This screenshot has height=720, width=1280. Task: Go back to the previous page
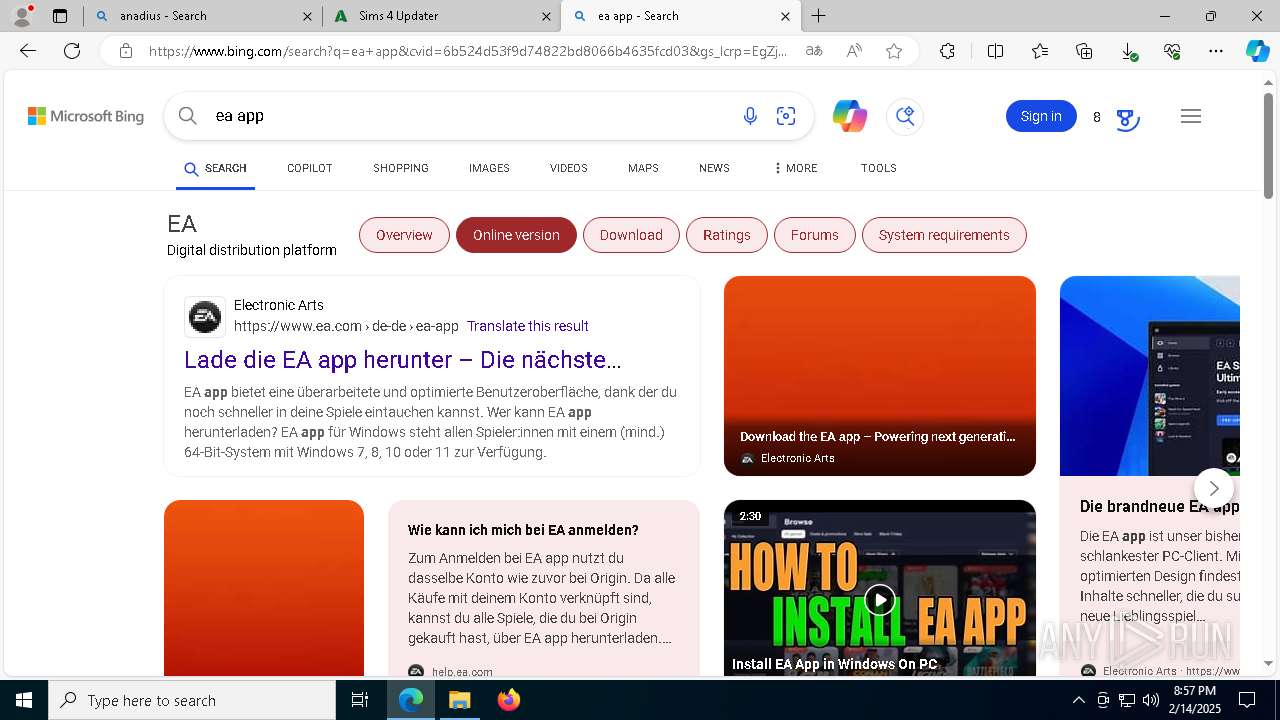pos(28,51)
